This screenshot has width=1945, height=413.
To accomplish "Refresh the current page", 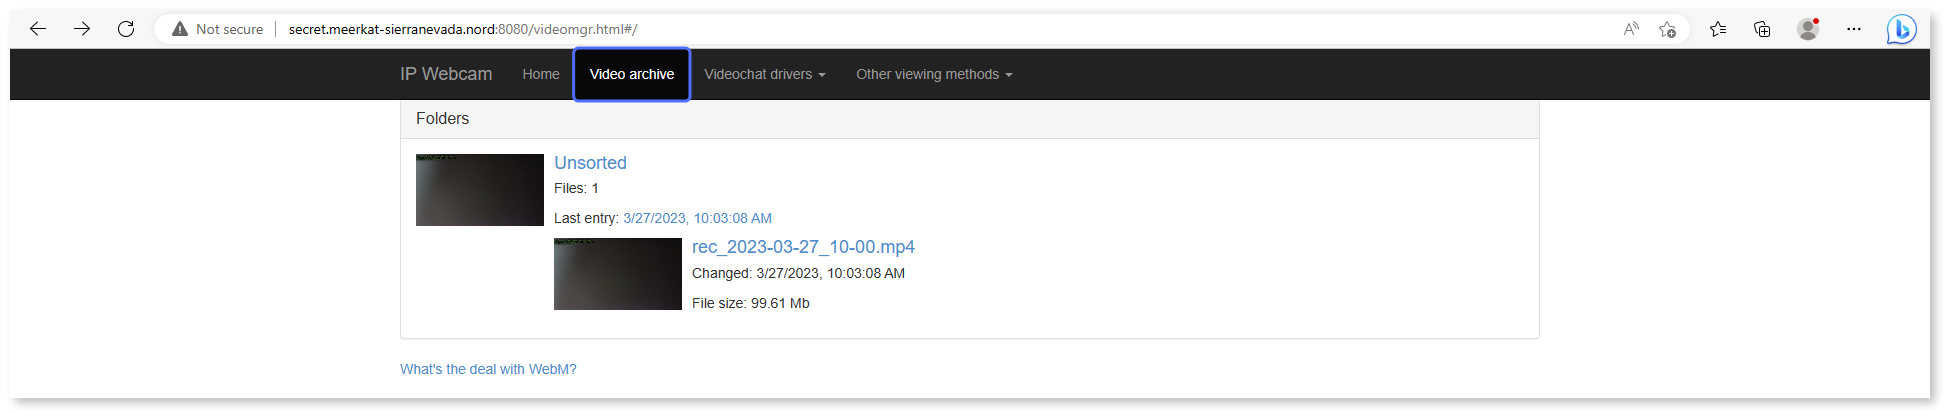I will pyautogui.click(x=126, y=29).
